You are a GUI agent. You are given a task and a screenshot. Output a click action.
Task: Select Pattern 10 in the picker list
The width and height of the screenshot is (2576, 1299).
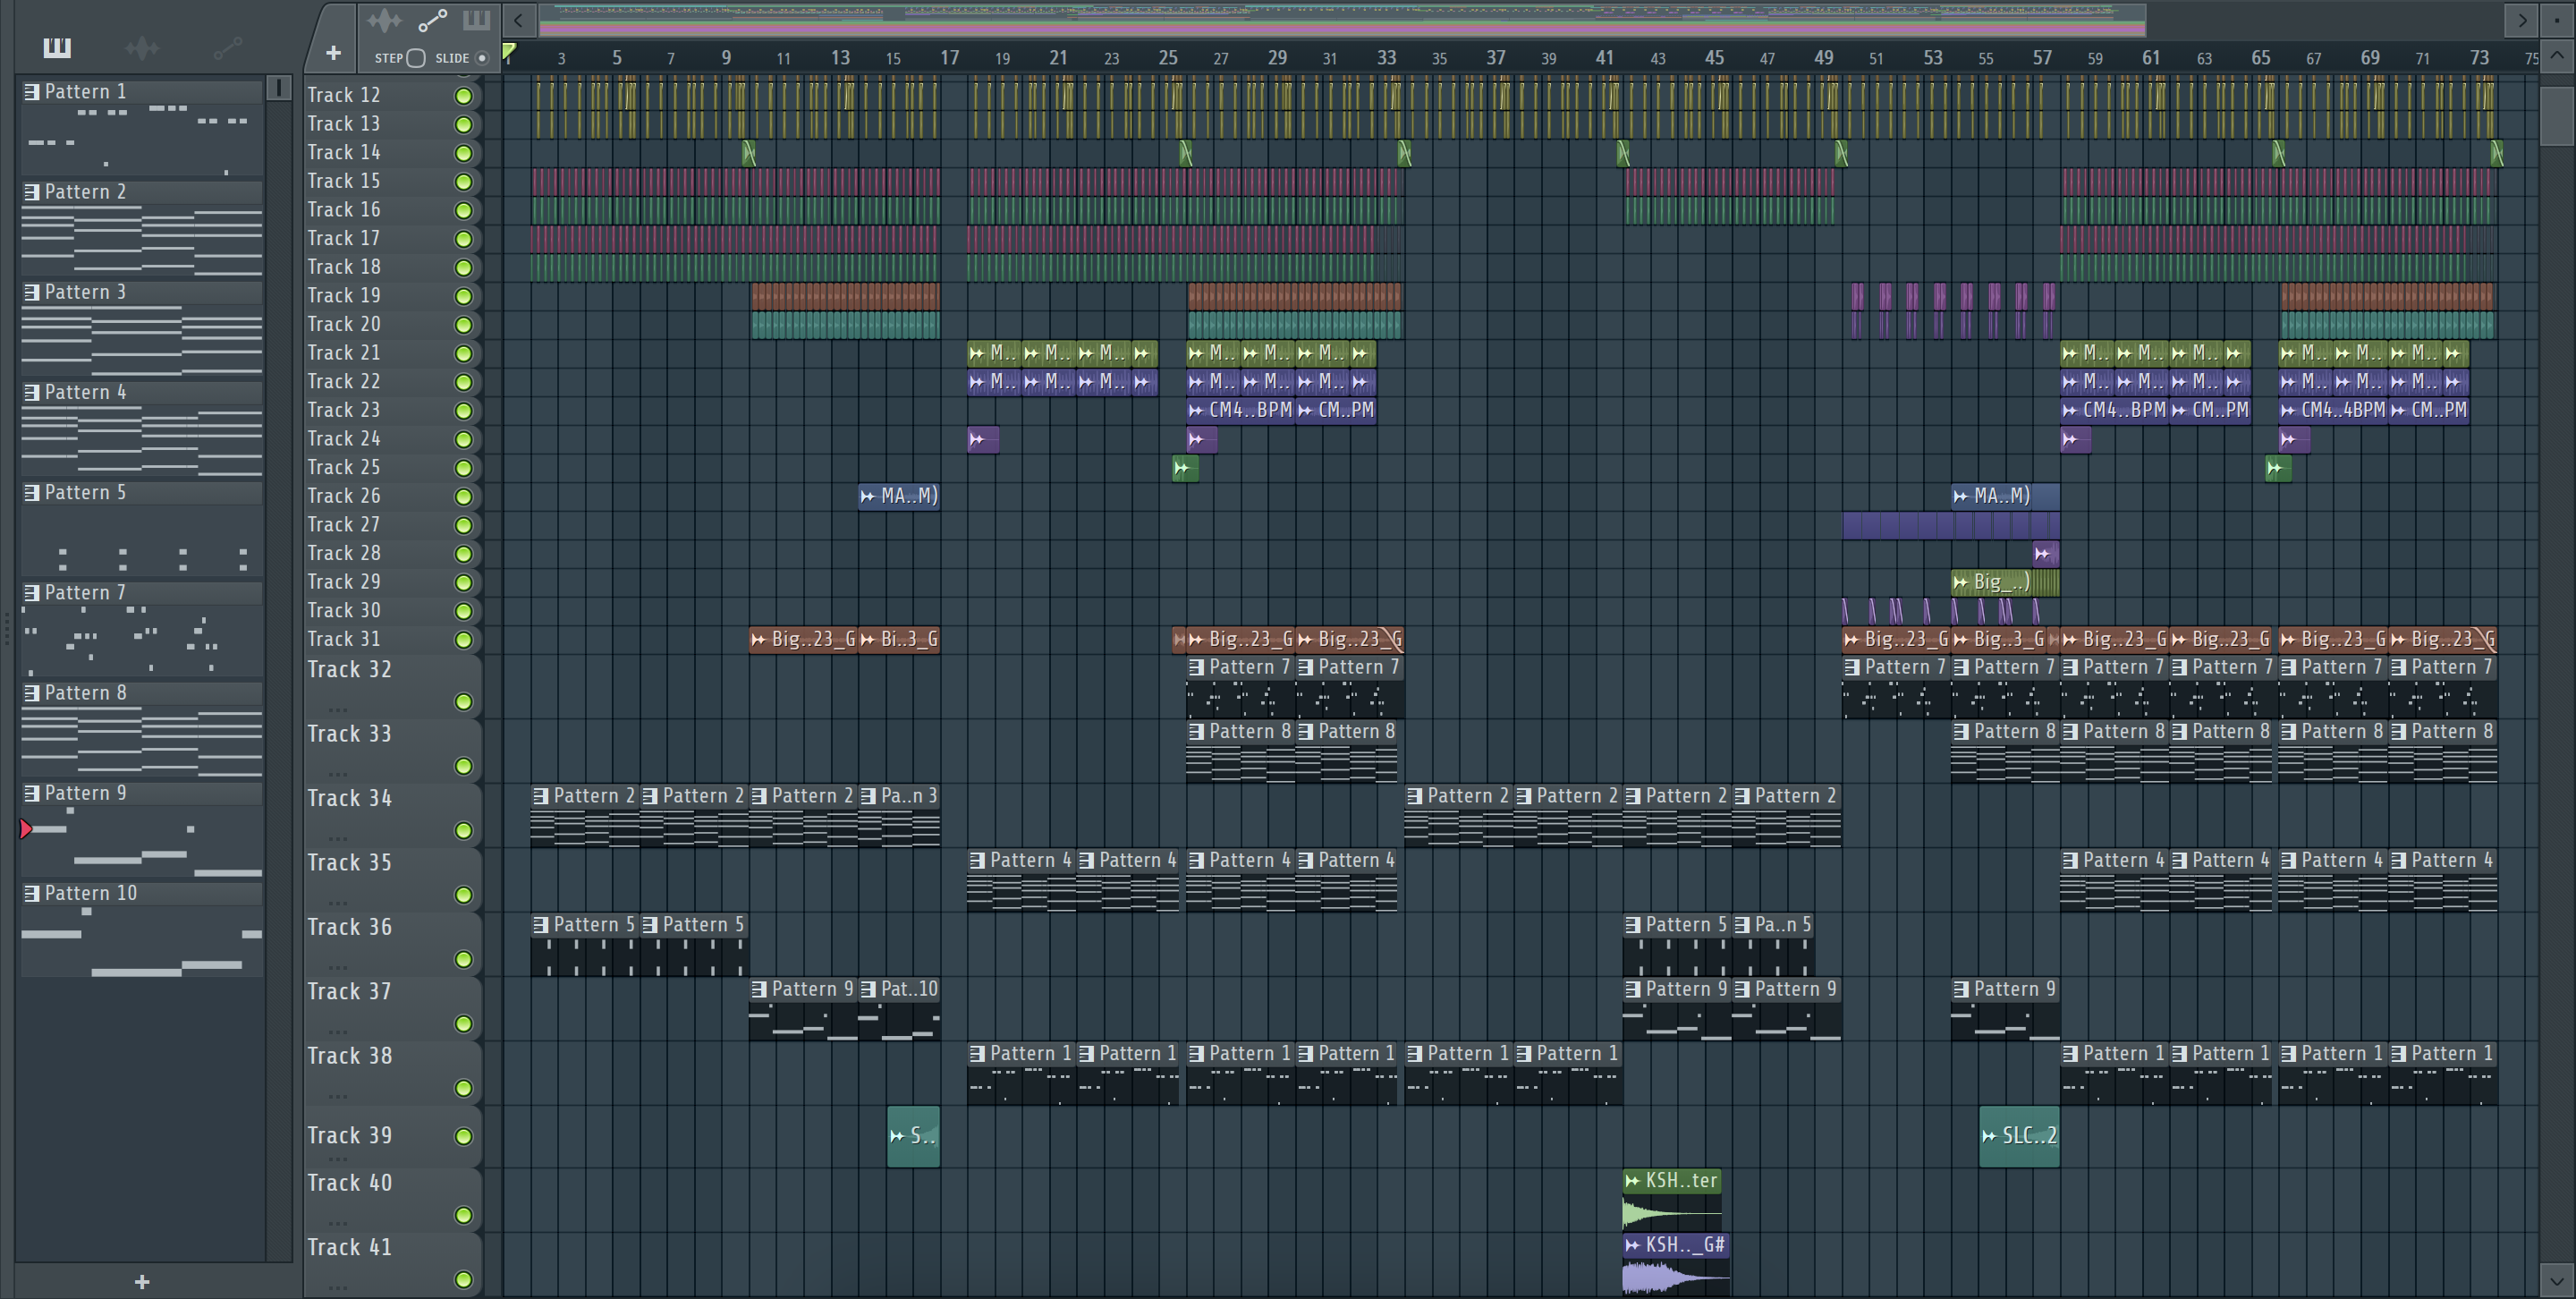90,894
